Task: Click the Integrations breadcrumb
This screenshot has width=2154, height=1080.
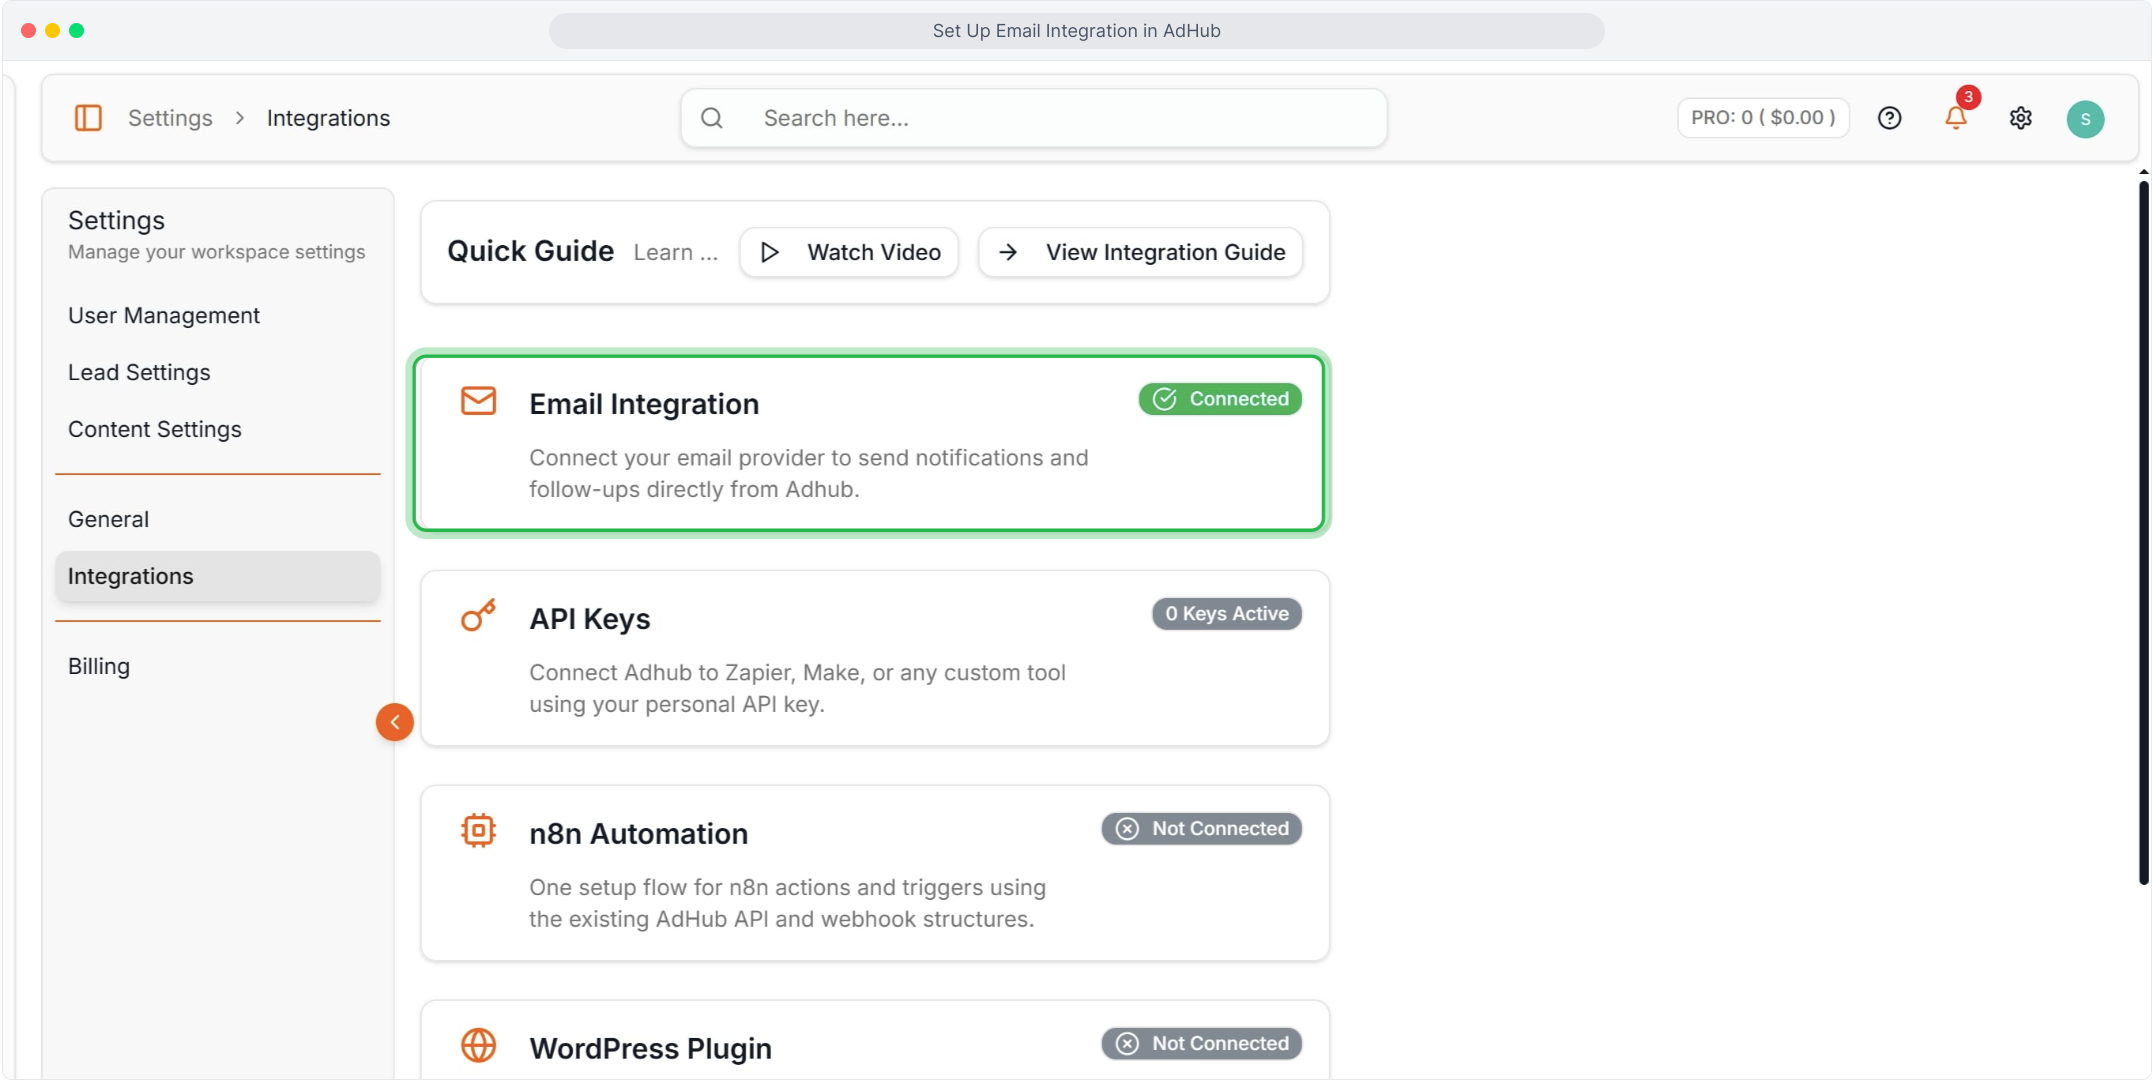Action: click(328, 118)
